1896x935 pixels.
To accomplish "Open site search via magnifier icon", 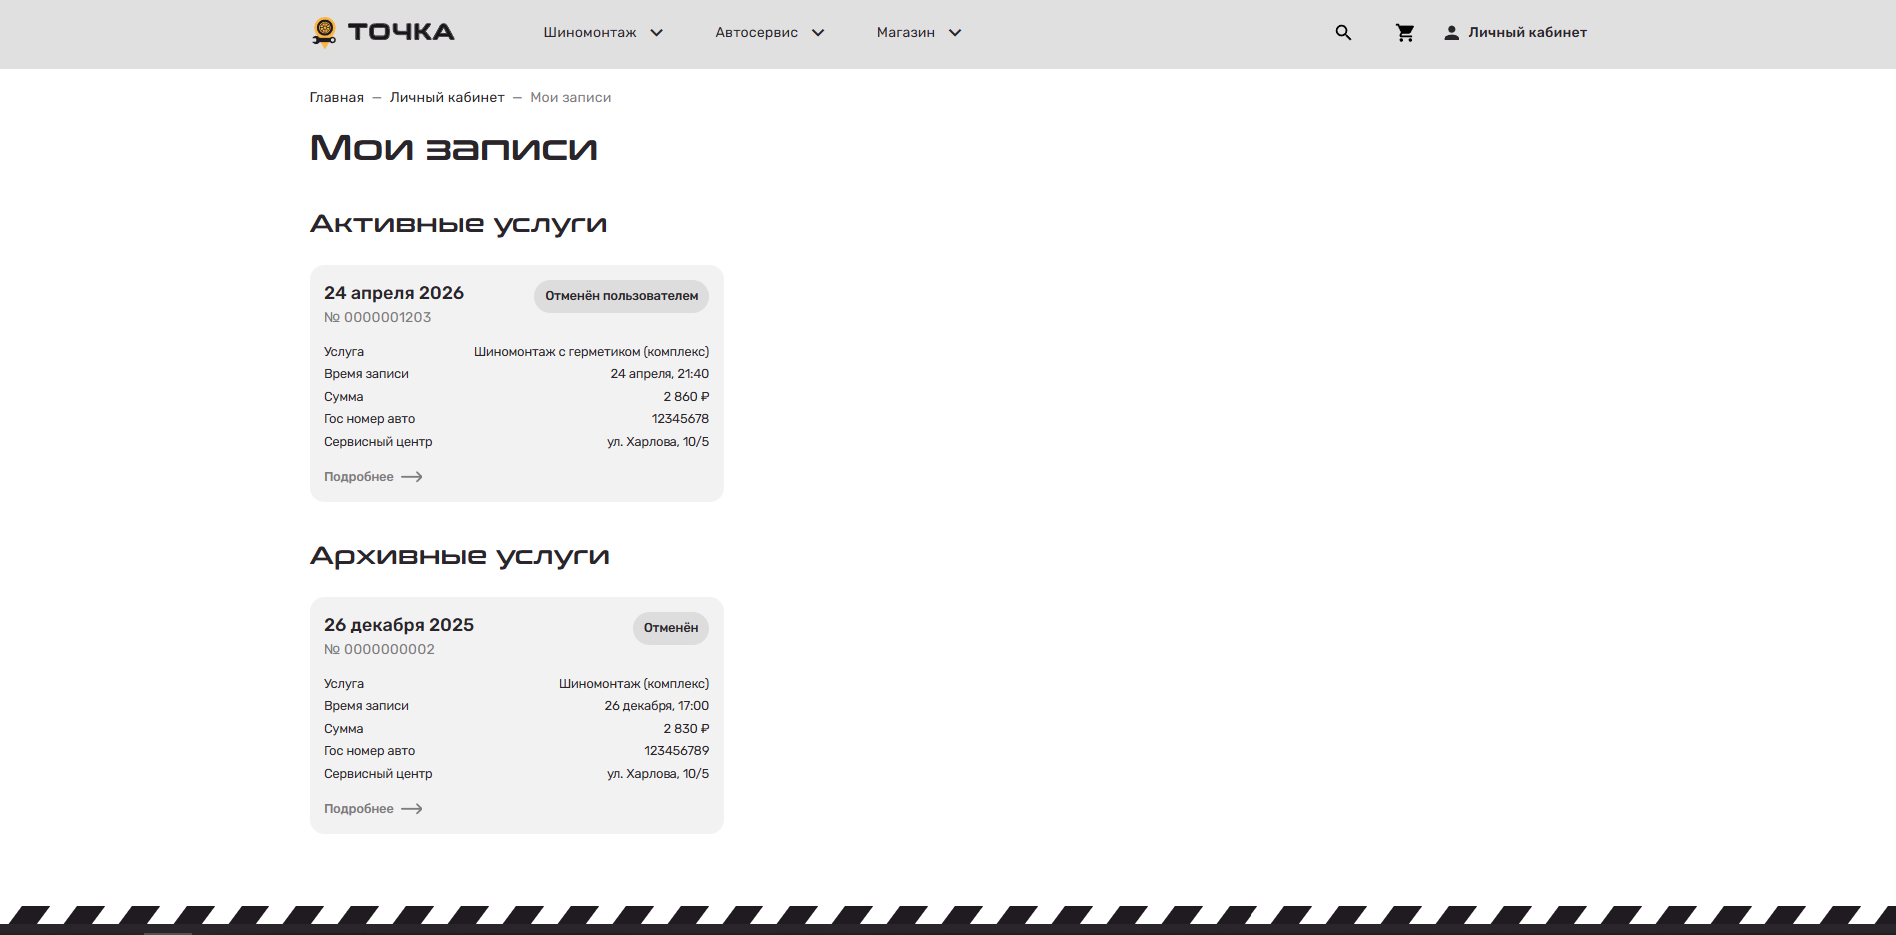I will click(x=1343, y=33).
